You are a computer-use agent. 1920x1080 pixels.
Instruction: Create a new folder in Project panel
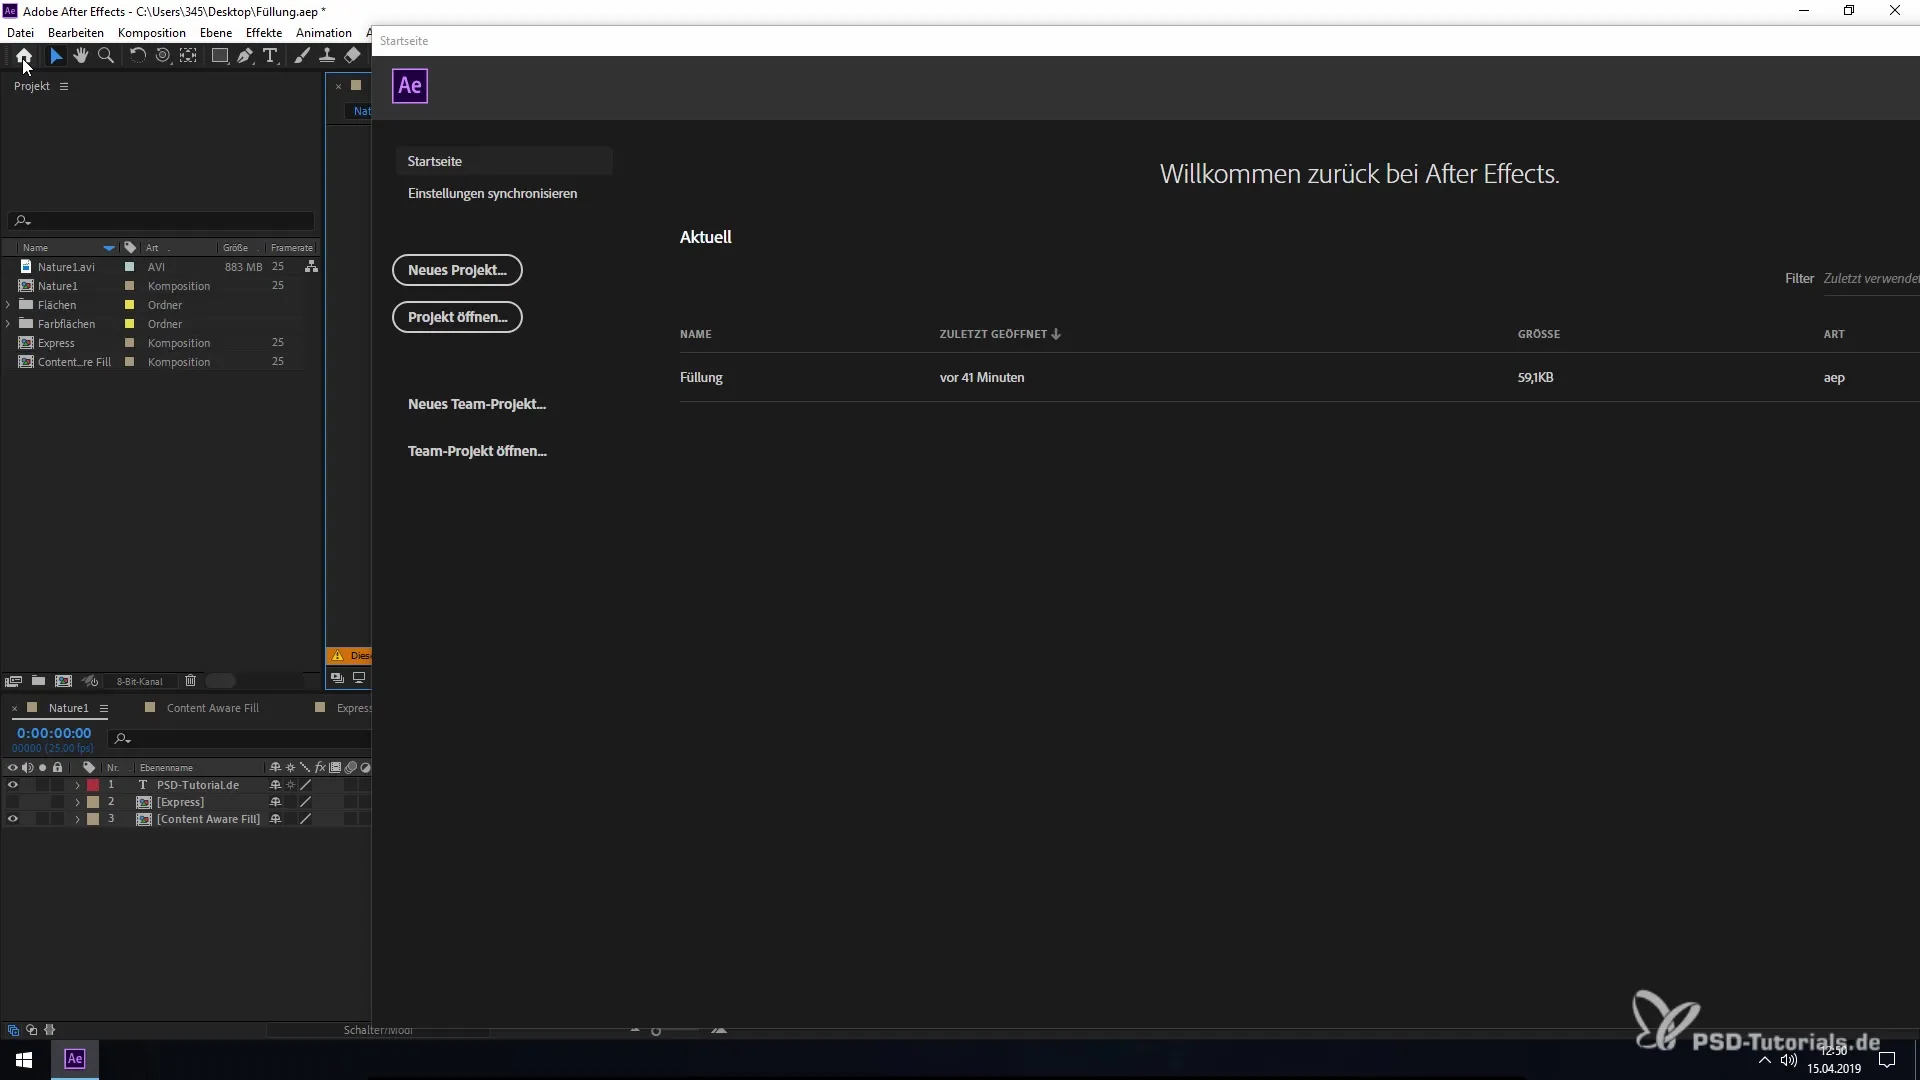[x=38, y=681]
